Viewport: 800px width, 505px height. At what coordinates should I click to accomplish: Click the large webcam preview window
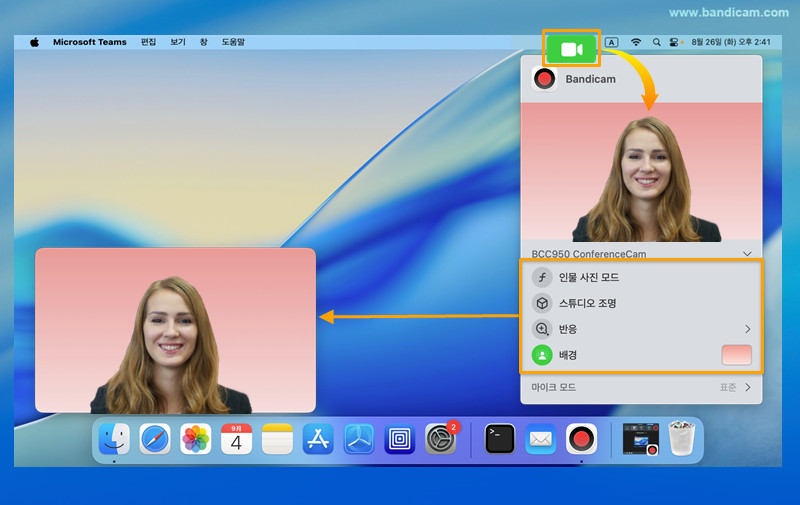click(176, 330)
